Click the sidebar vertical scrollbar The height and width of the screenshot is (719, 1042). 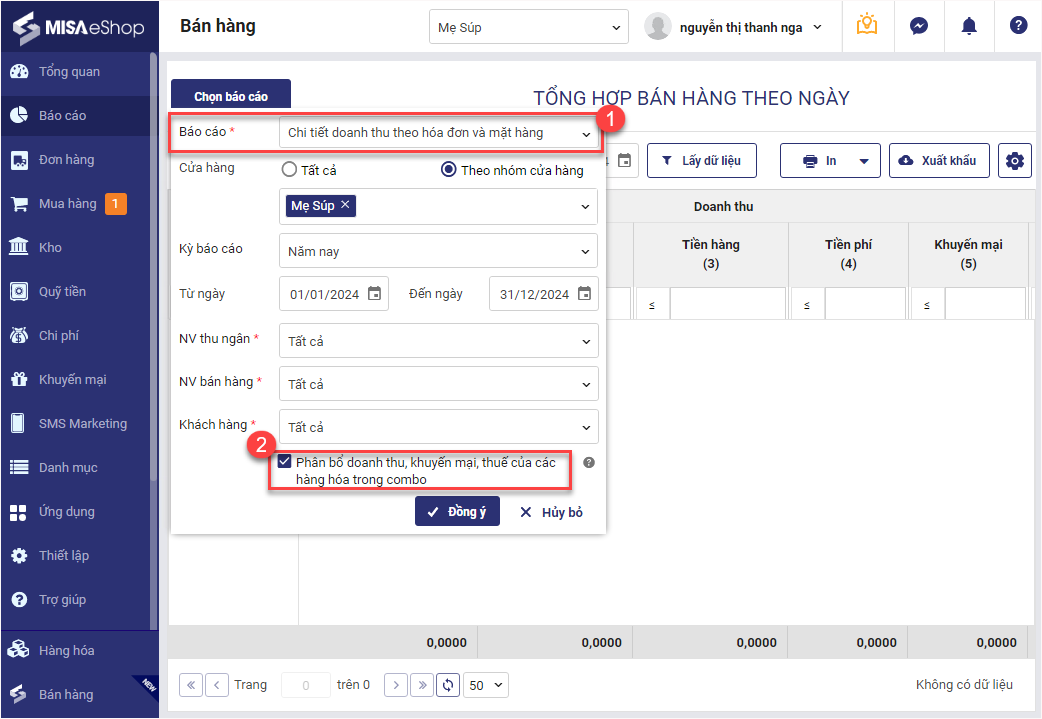[x=154, y=266]
